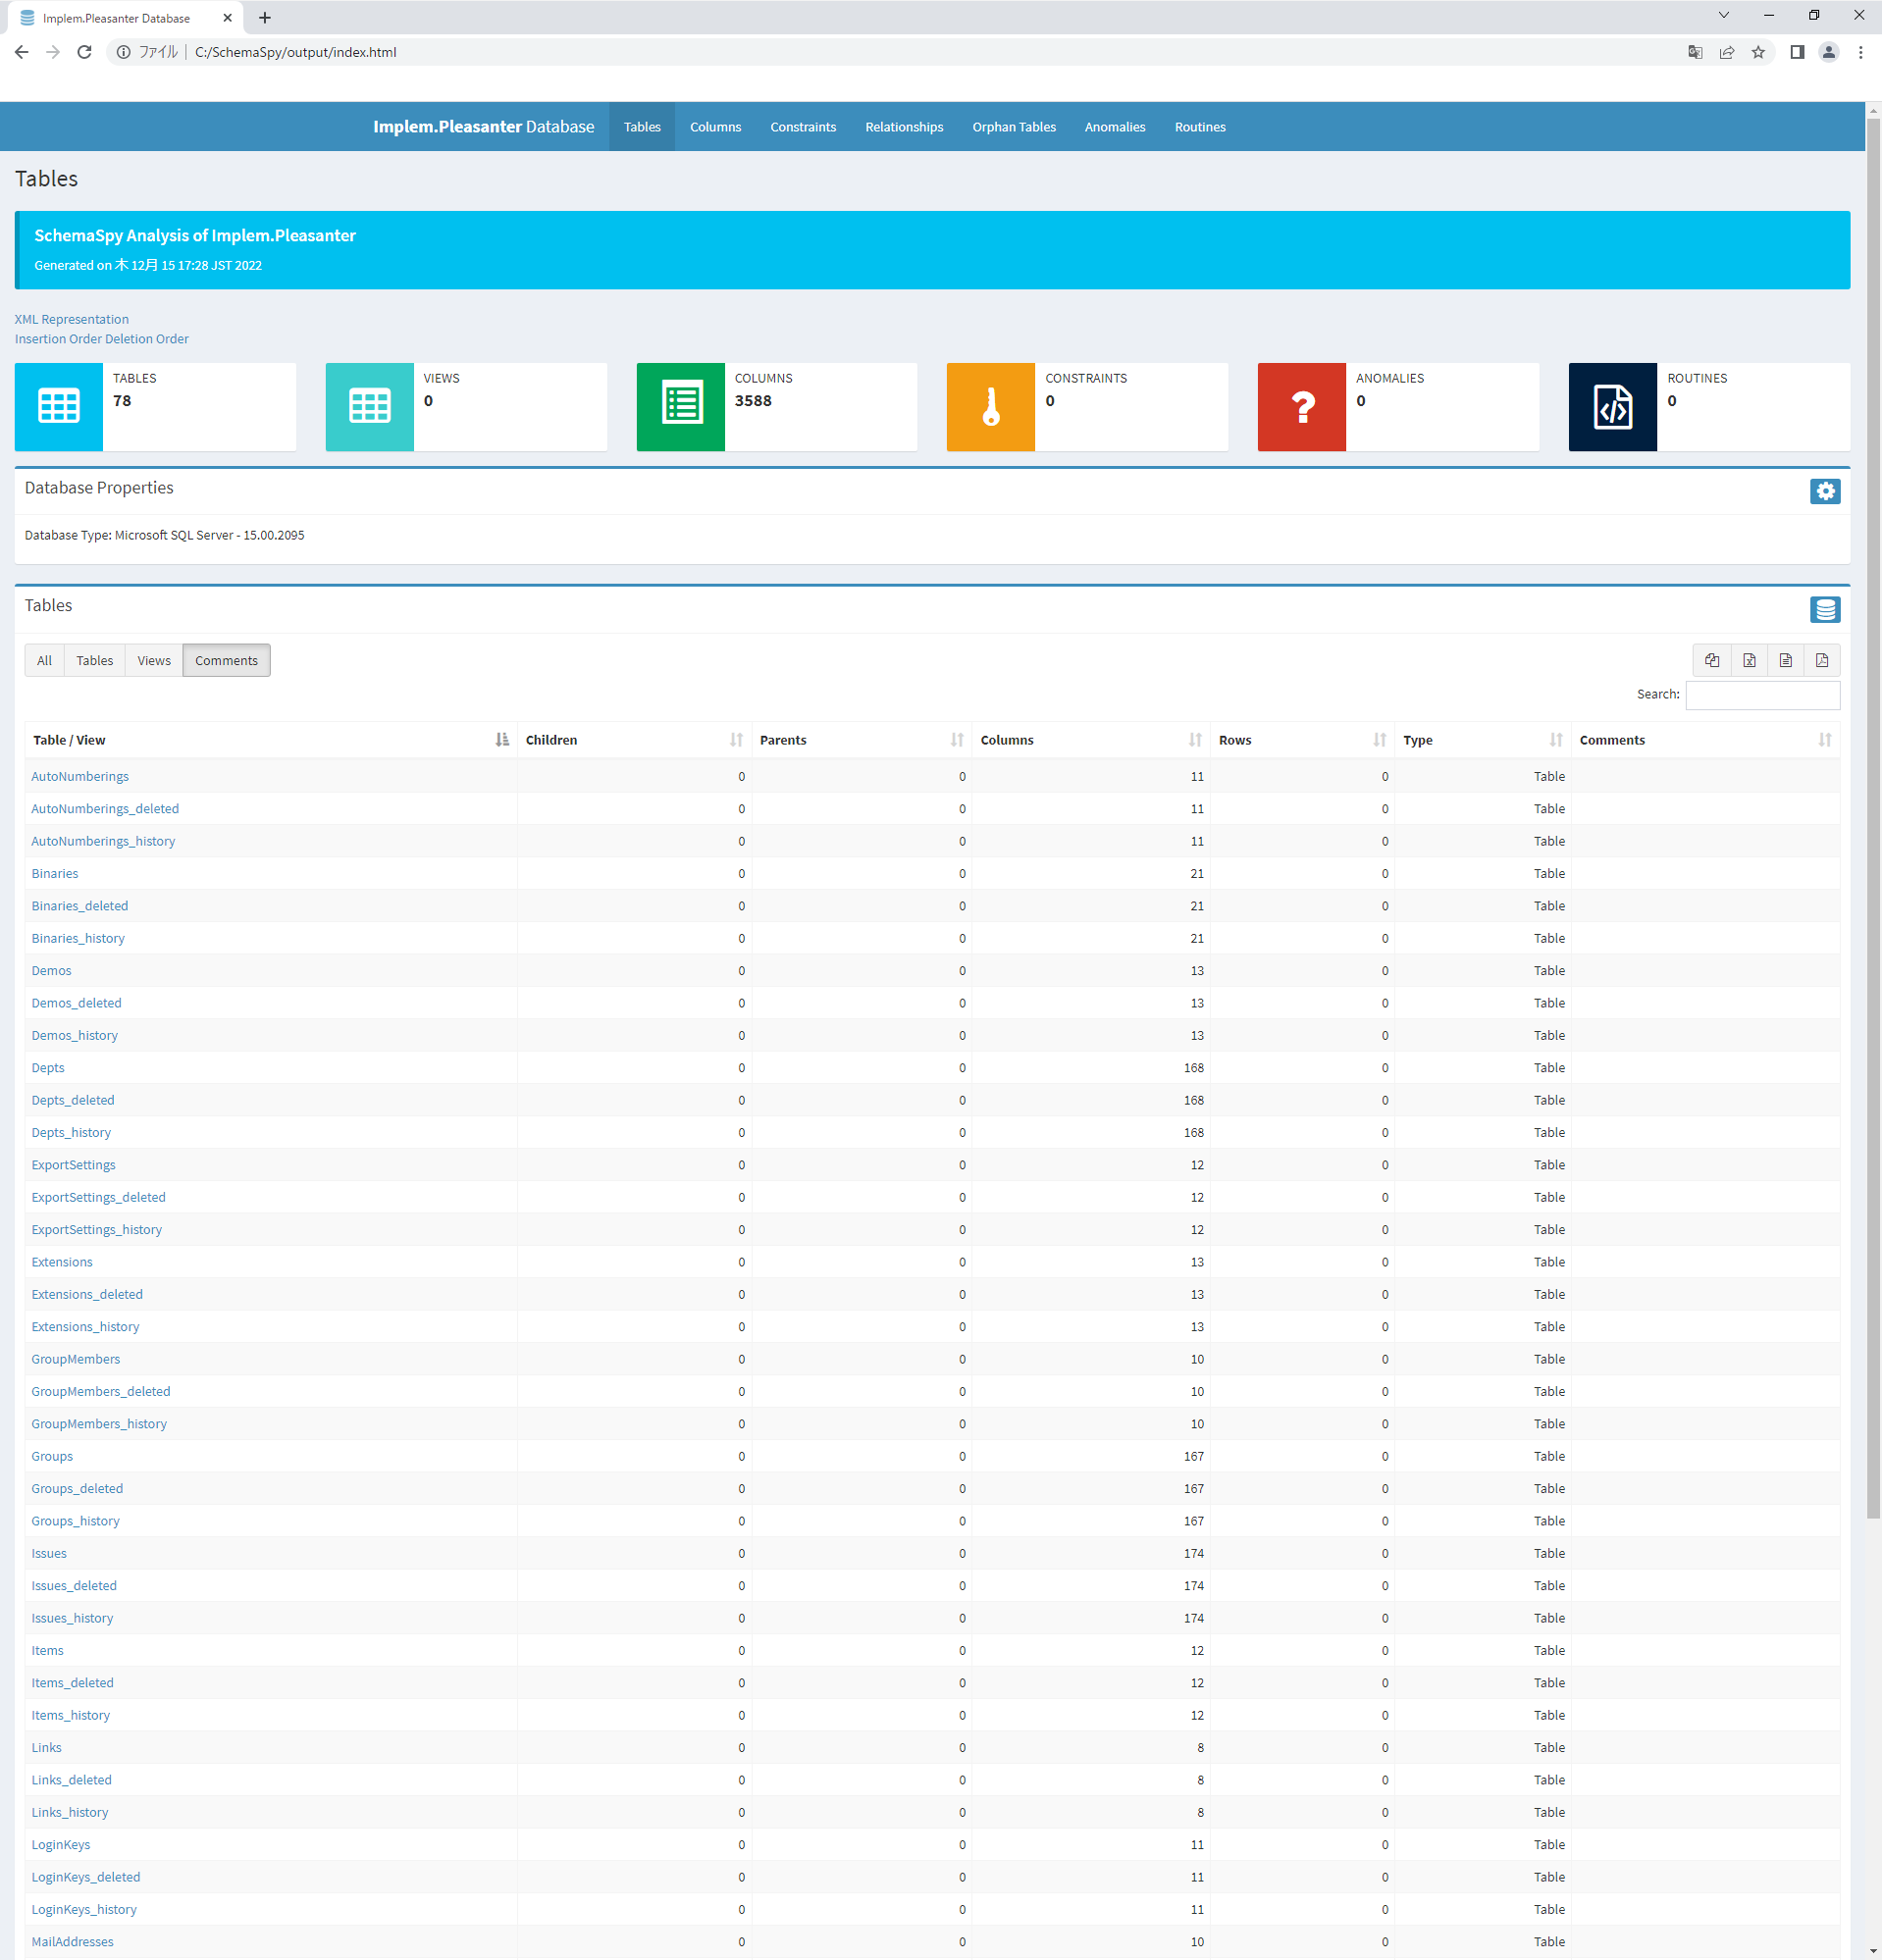
Task: Open the Orphan Tables nav item
Action: click(1014, 127)
